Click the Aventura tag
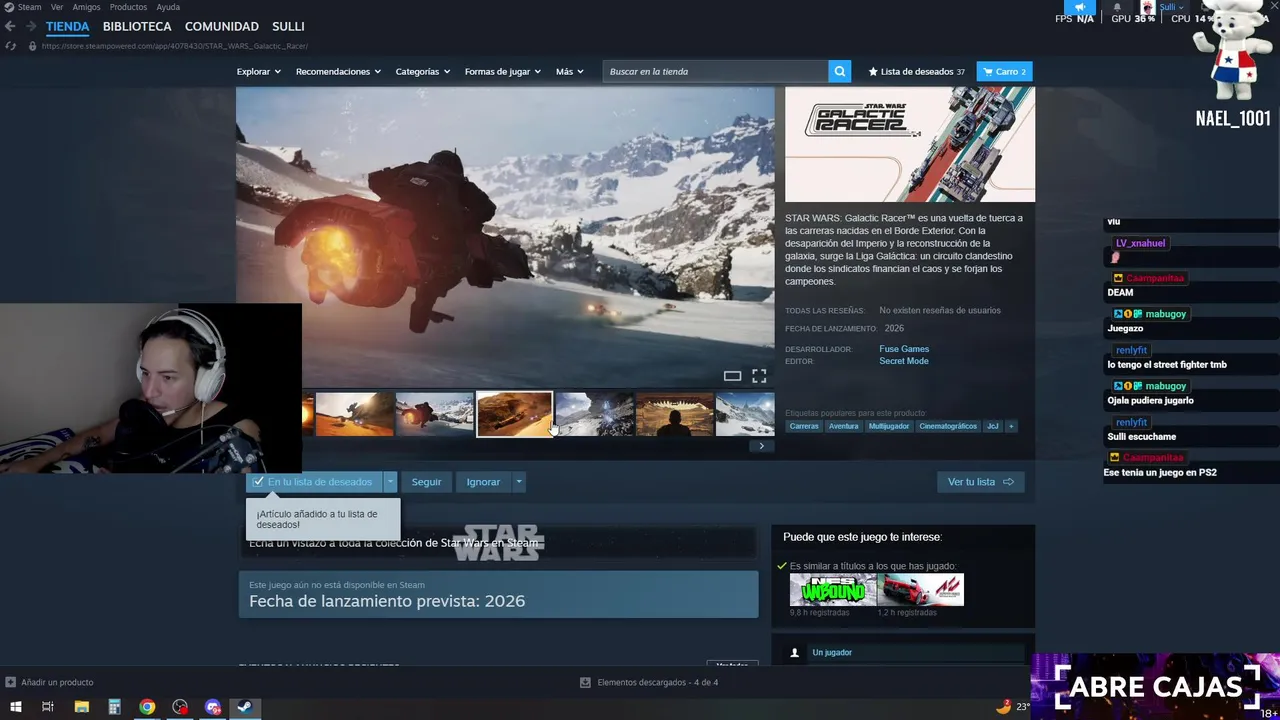 click(843, 426)
